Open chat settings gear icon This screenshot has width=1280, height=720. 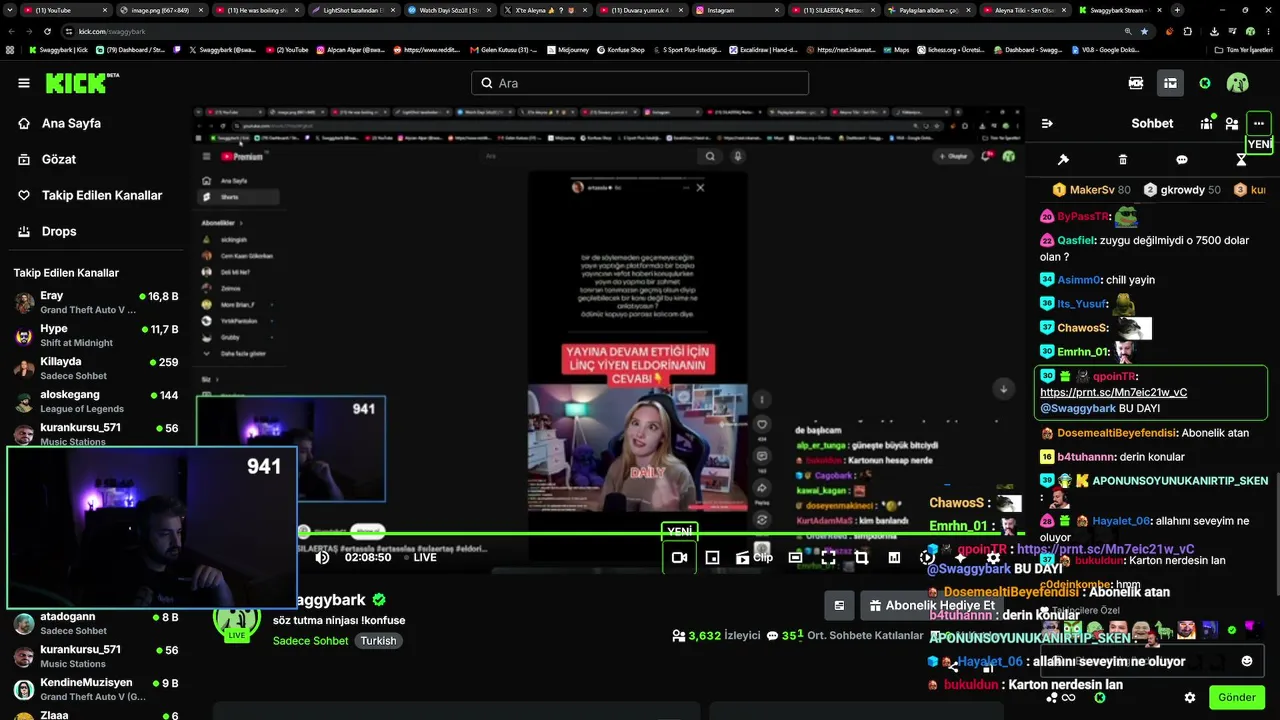pos(1190,698)
